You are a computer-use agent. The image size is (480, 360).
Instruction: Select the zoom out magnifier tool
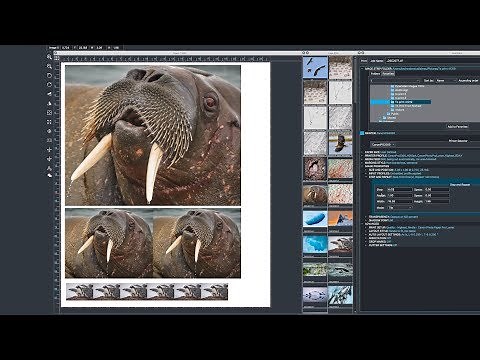(49, 66)
